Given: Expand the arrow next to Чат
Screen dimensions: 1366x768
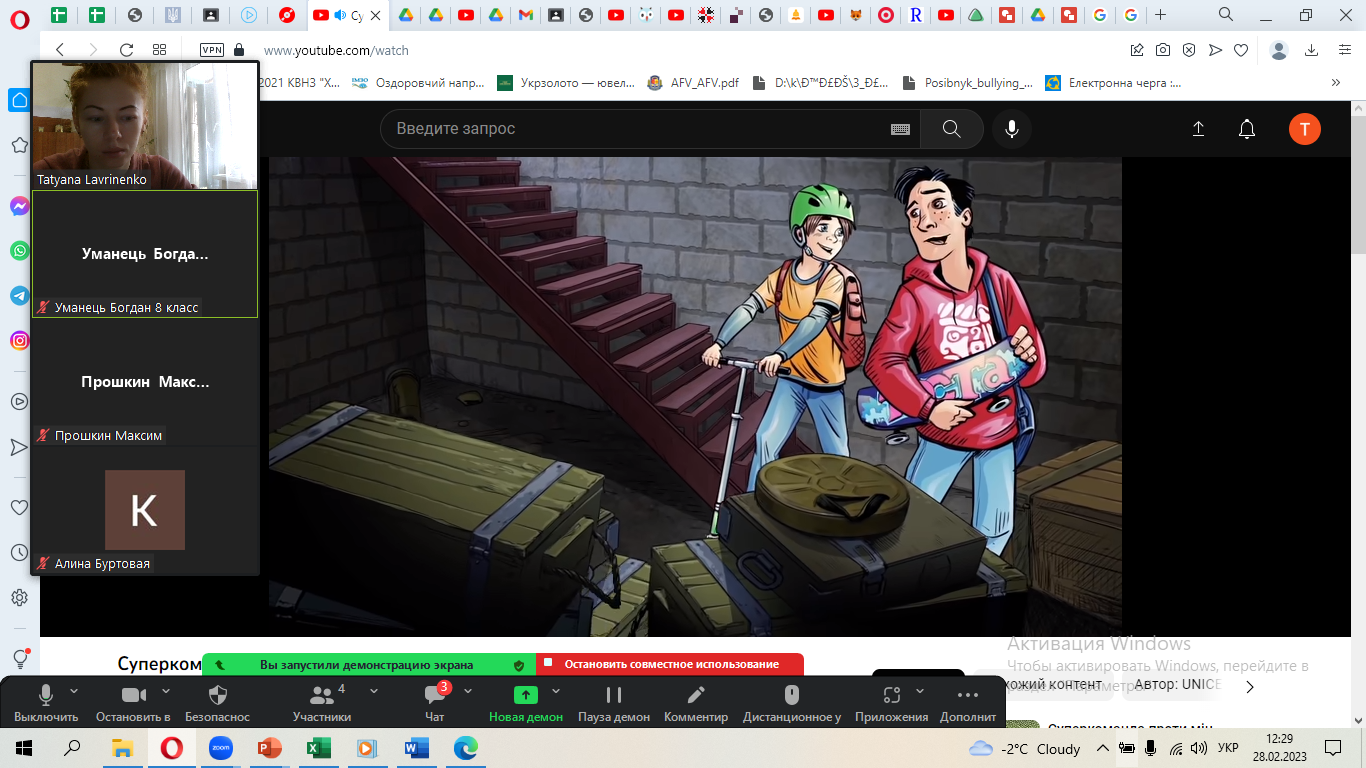Looking at the screenshot, I should pos(468,691).
